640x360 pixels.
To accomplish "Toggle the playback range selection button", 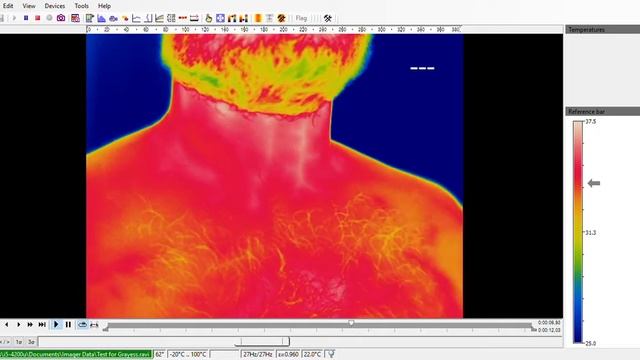I will [x=94, y=324].
